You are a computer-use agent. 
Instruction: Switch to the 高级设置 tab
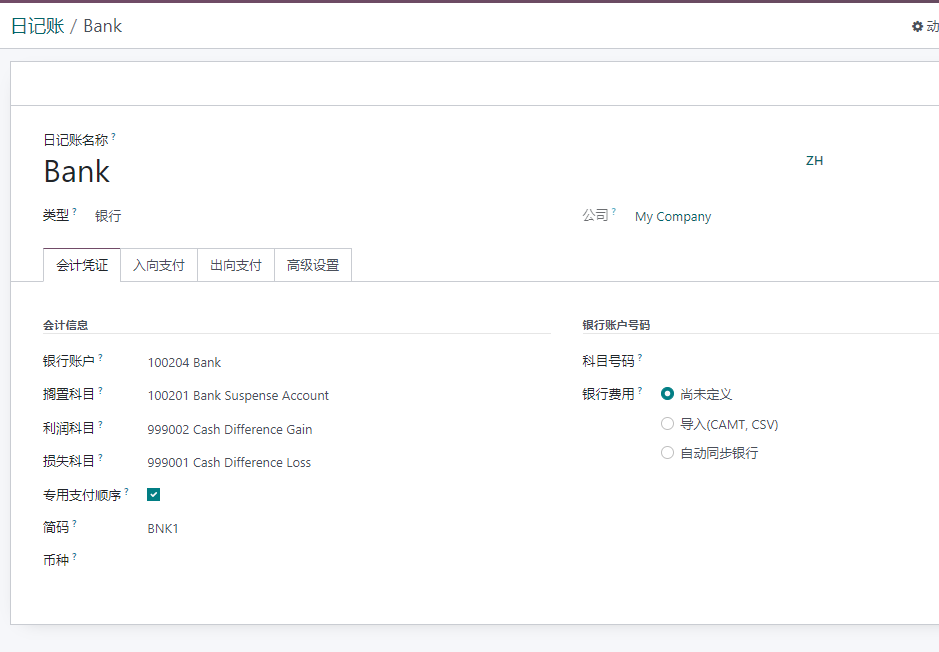coord(313,265)
